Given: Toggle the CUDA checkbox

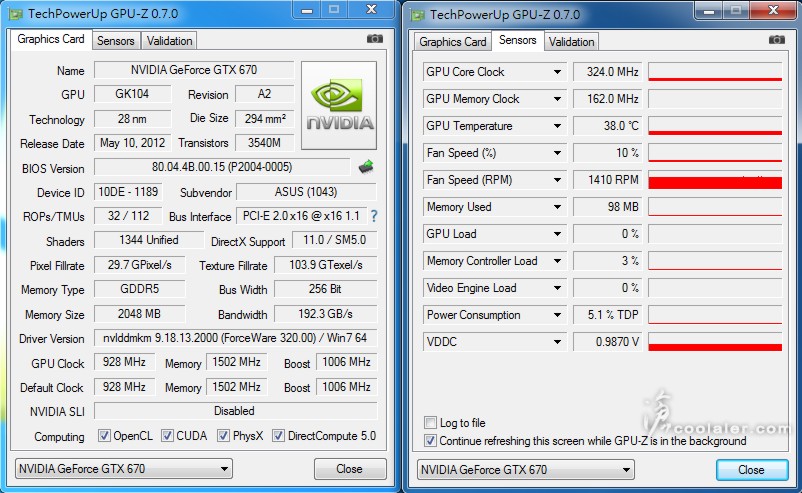Looking at the screenshot, I should (167, 436).
